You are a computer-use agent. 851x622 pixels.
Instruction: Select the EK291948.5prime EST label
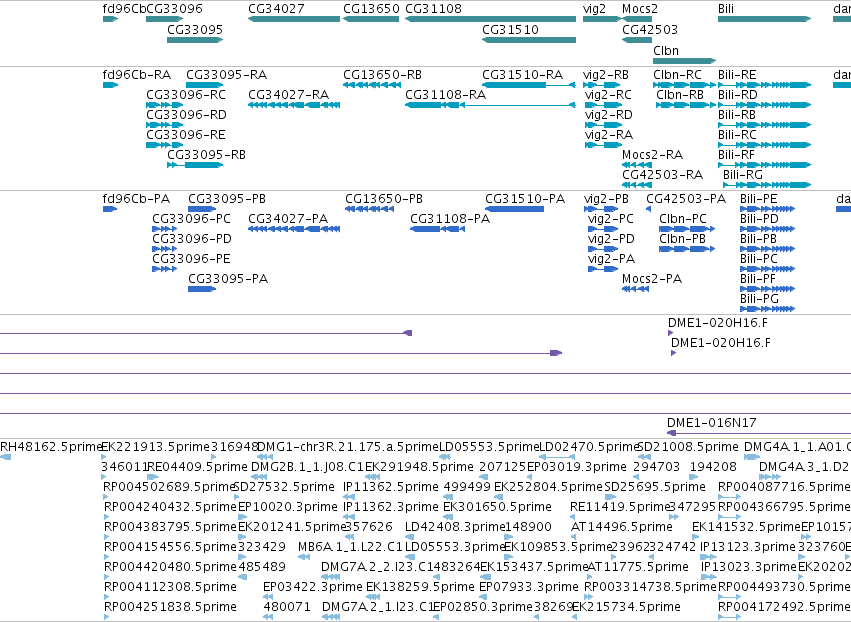pyautogui.click(x=419, y=467)
